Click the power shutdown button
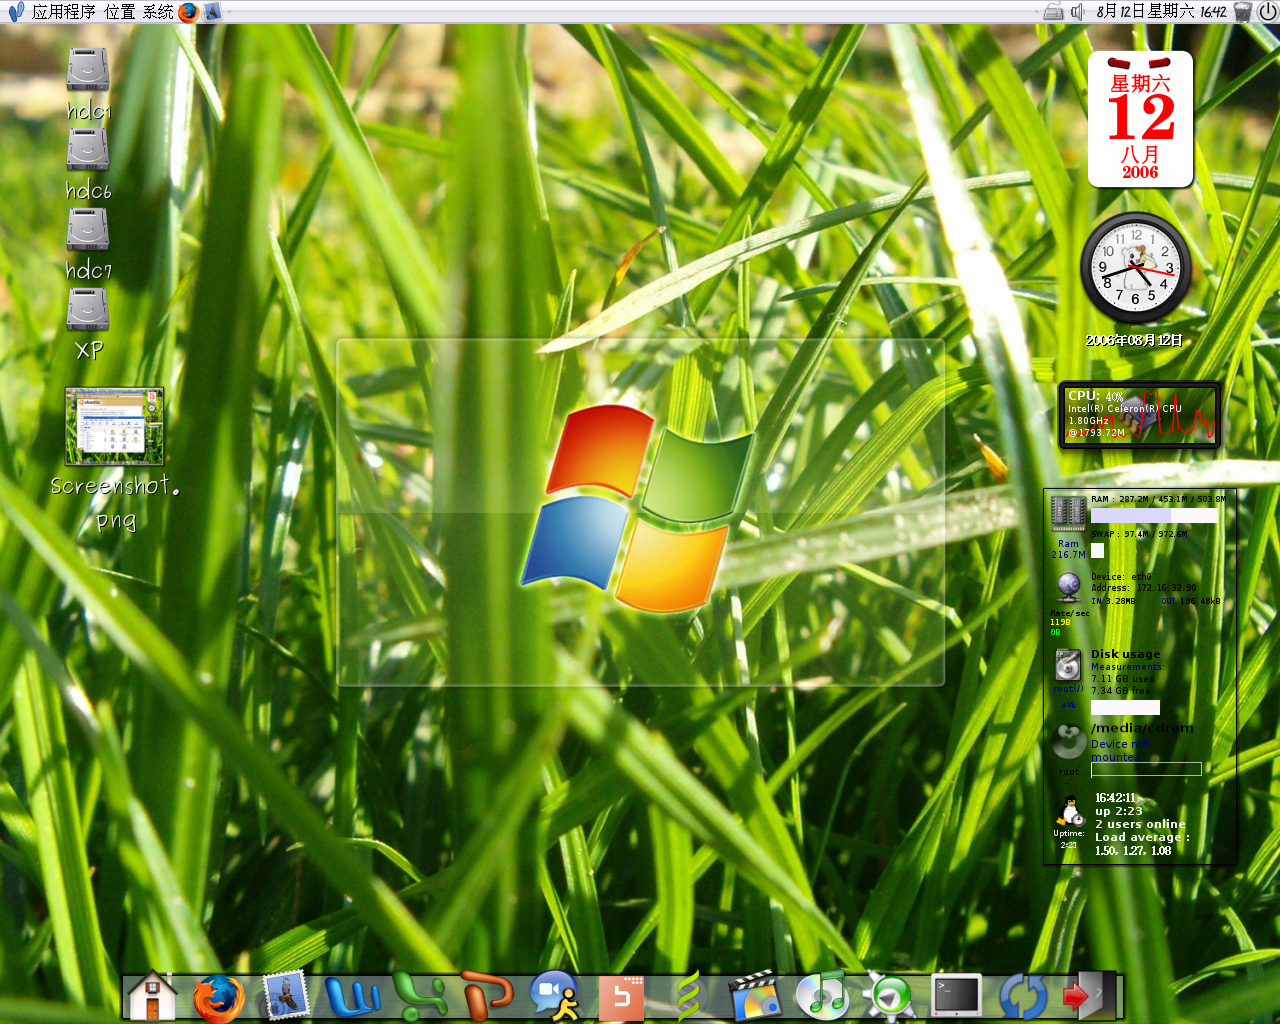Image resolution: width=1280 pixels, height=1024 pixels. click(1267, 12)
